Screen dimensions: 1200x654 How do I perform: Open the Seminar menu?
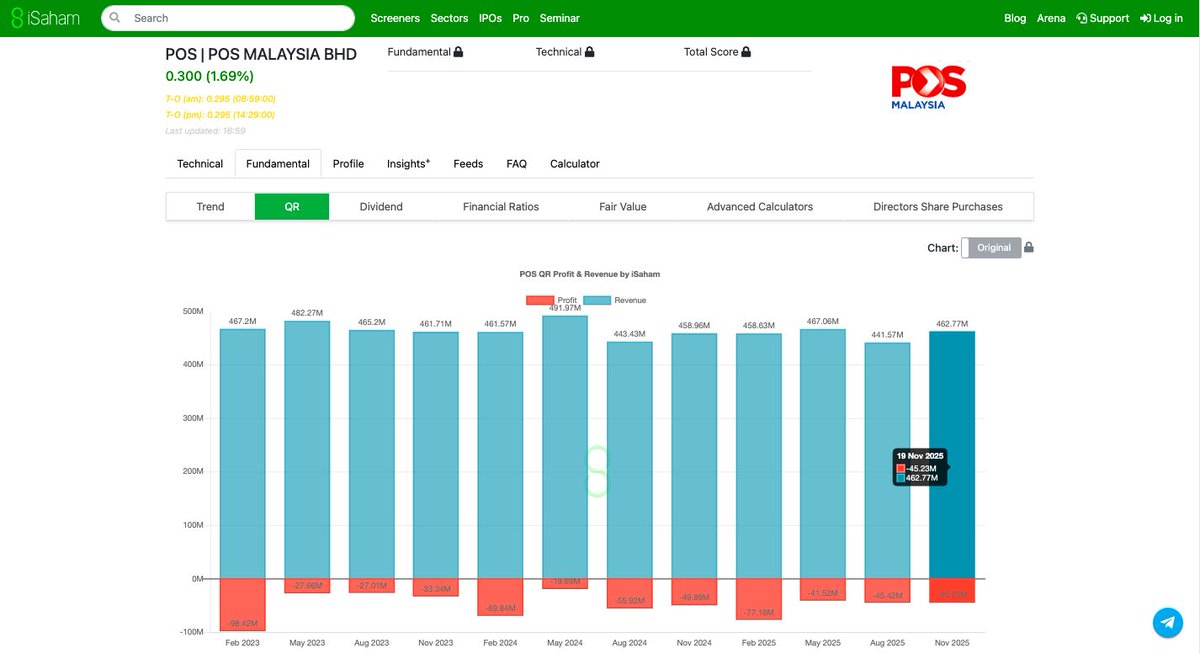559,18
